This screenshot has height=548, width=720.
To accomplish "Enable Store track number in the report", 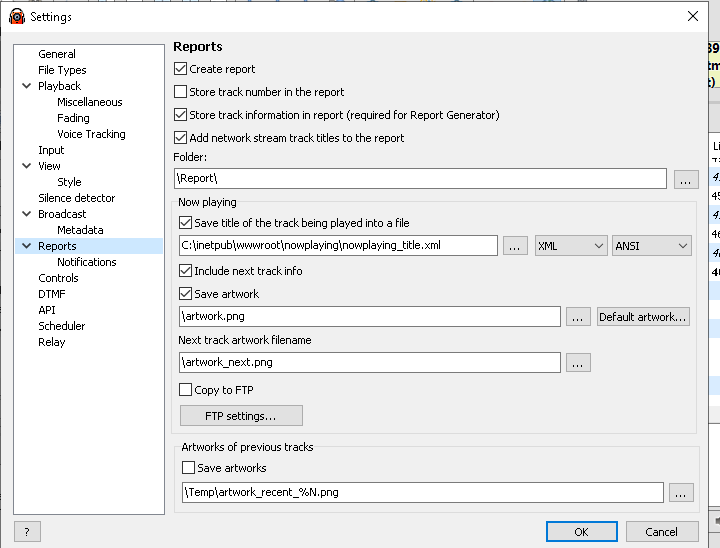I will click(x=180, y=92).
